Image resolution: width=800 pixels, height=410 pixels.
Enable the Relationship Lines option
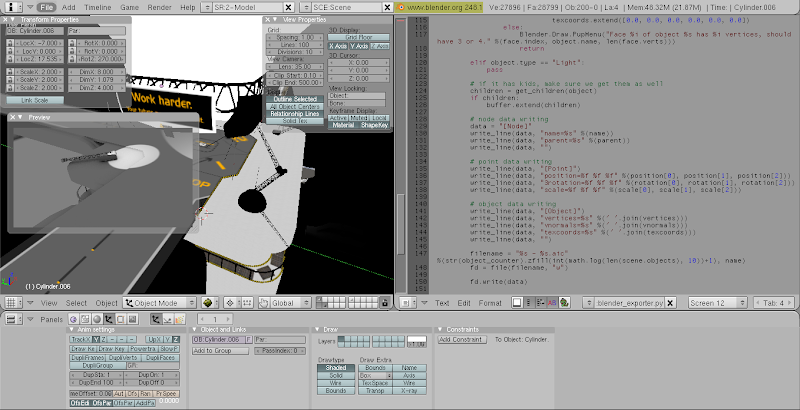[293, 113]
